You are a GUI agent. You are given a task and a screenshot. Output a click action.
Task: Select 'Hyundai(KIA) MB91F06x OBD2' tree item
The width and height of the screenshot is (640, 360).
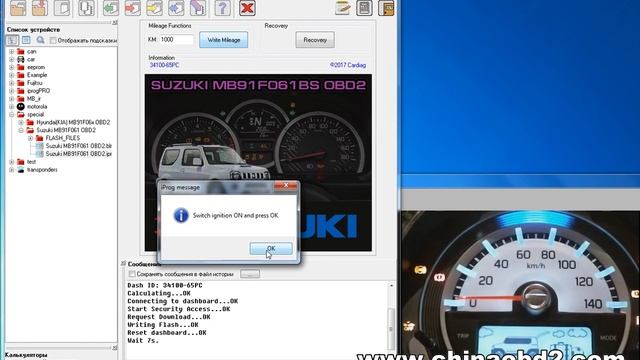coord(73,122)
